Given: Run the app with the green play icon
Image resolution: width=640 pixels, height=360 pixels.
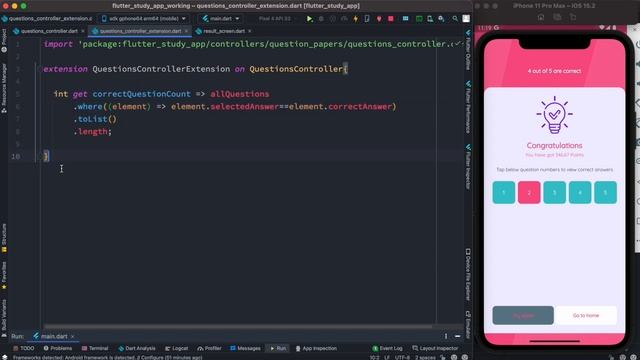Looking at the screenshot, I should (x=309, y=19).
